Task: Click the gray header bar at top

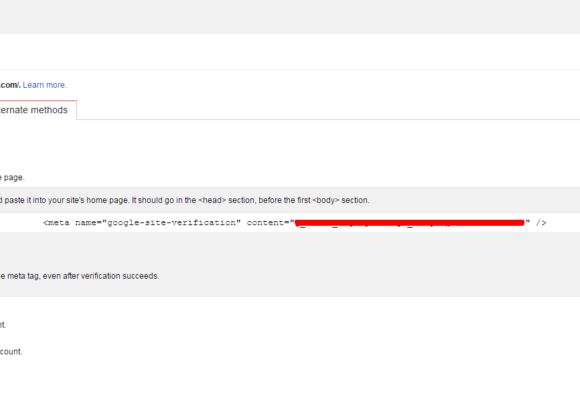Action: pyautogui.click(x=290, y=17)
